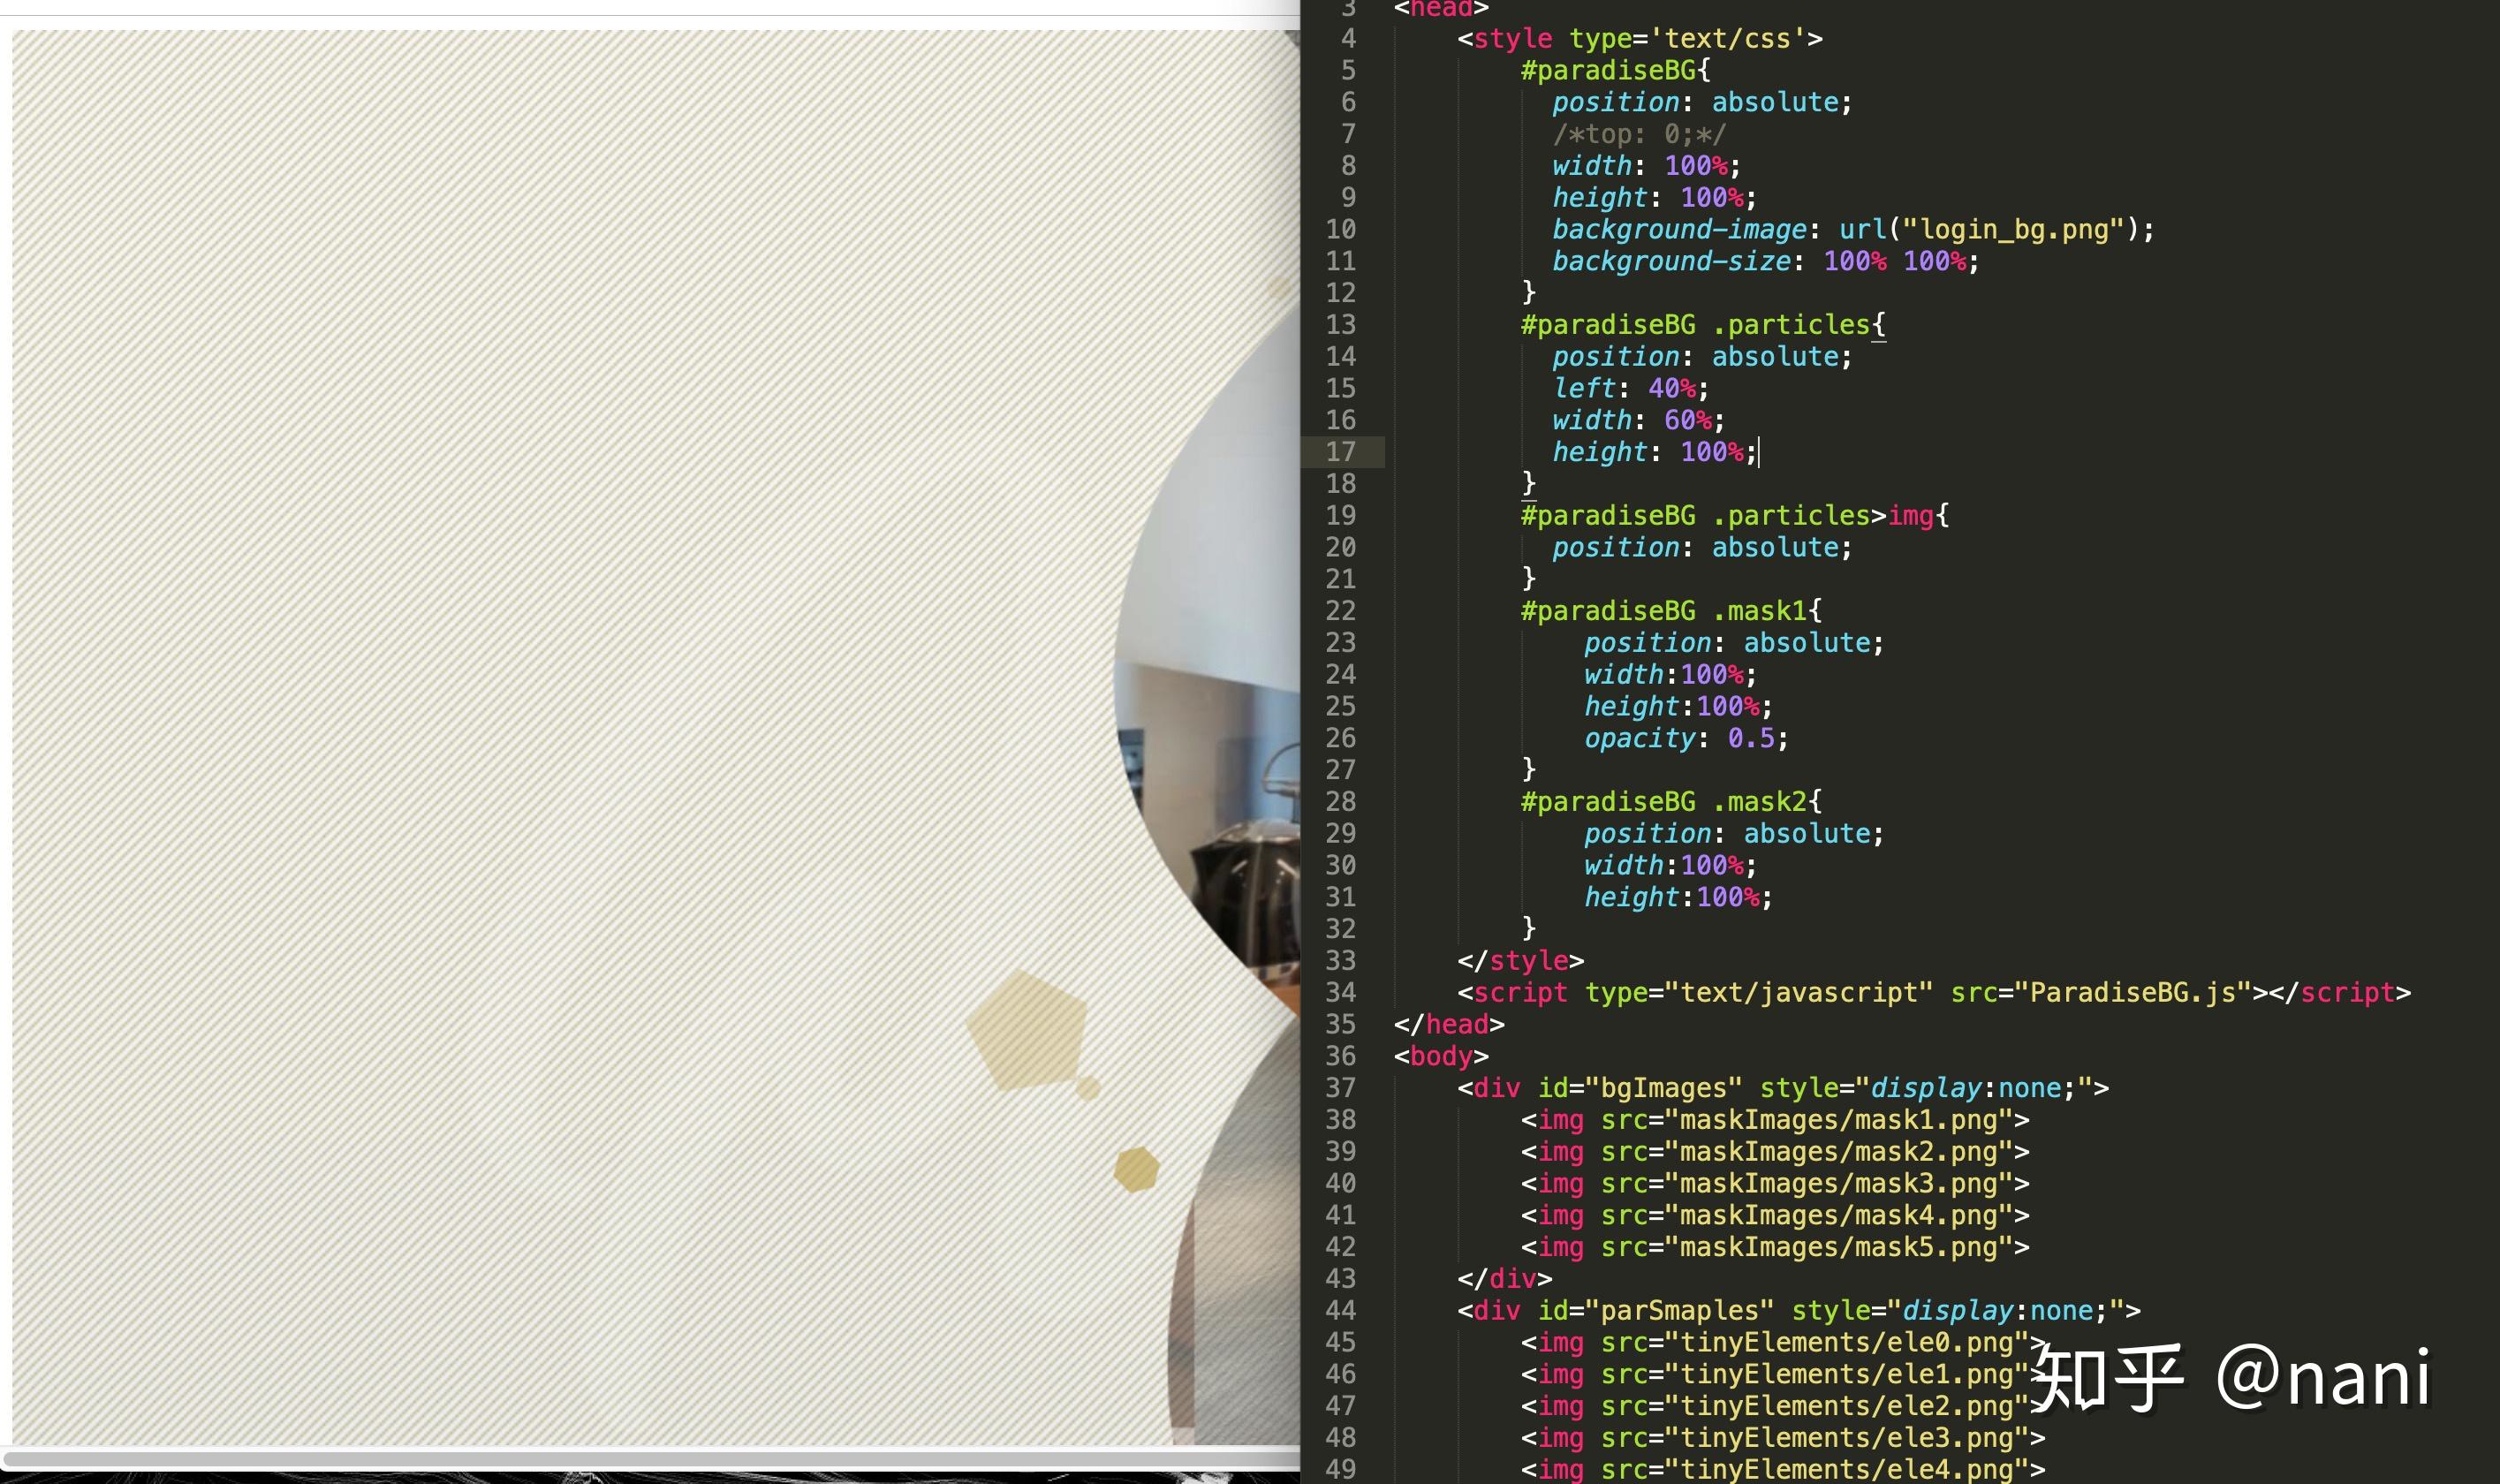This screenshot has width=2500, height=1484.
Task: Click the tinyElements/ele0.png source string
Action: [x=1846, y=1343]
